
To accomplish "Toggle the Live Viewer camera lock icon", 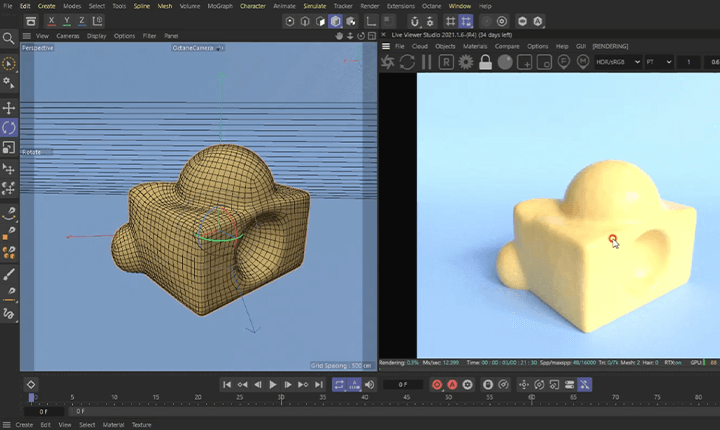I will [x=485, y=62].
